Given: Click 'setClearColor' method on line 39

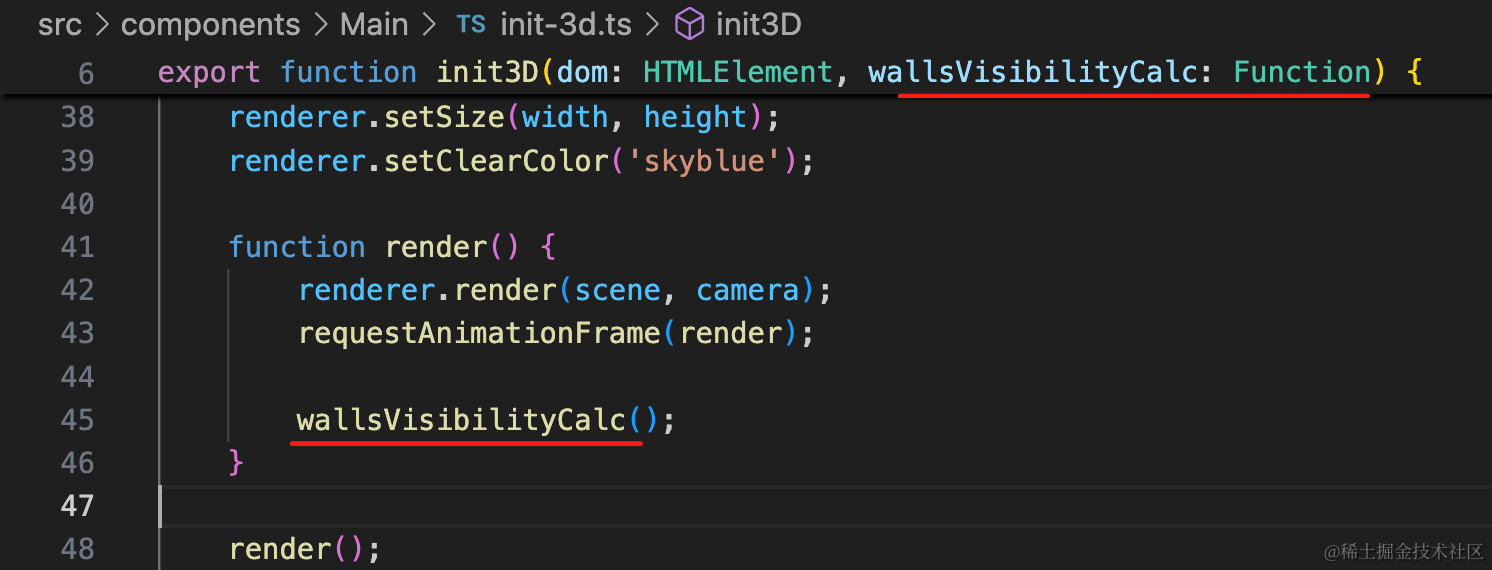Looking at the screenshot, I should [497, 160].
